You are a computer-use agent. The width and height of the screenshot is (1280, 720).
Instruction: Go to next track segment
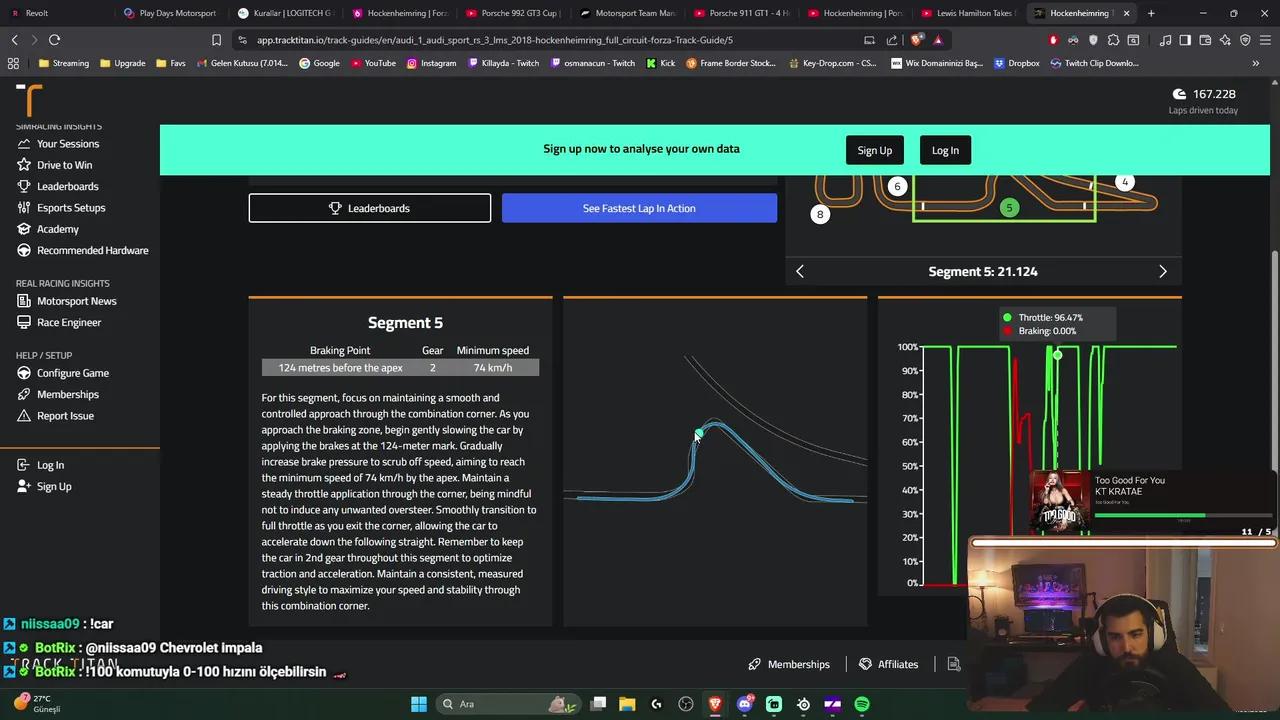click(1162, 271)
